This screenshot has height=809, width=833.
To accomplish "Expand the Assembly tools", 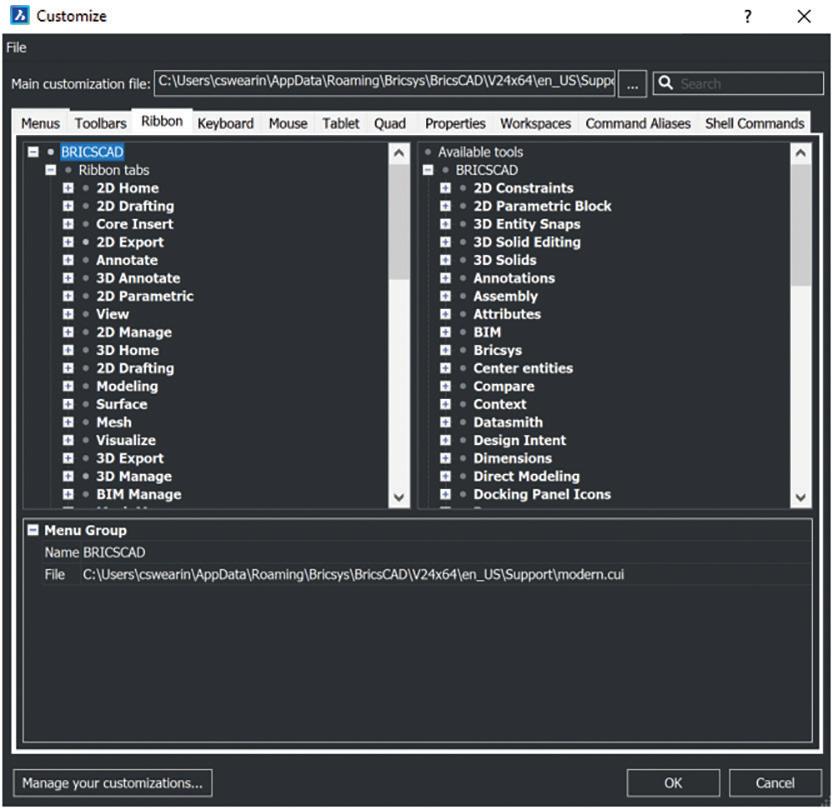I will [445, 296].
